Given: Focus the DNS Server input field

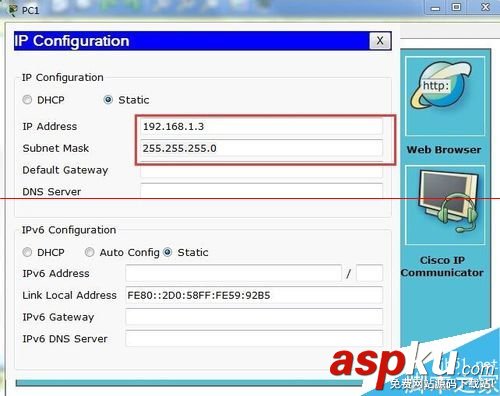Looking at the screenshot, I should 261,191.
